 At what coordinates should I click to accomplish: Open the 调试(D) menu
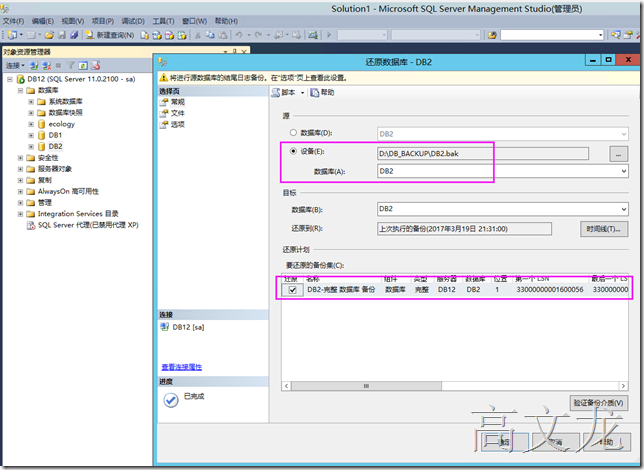[133, 21]
